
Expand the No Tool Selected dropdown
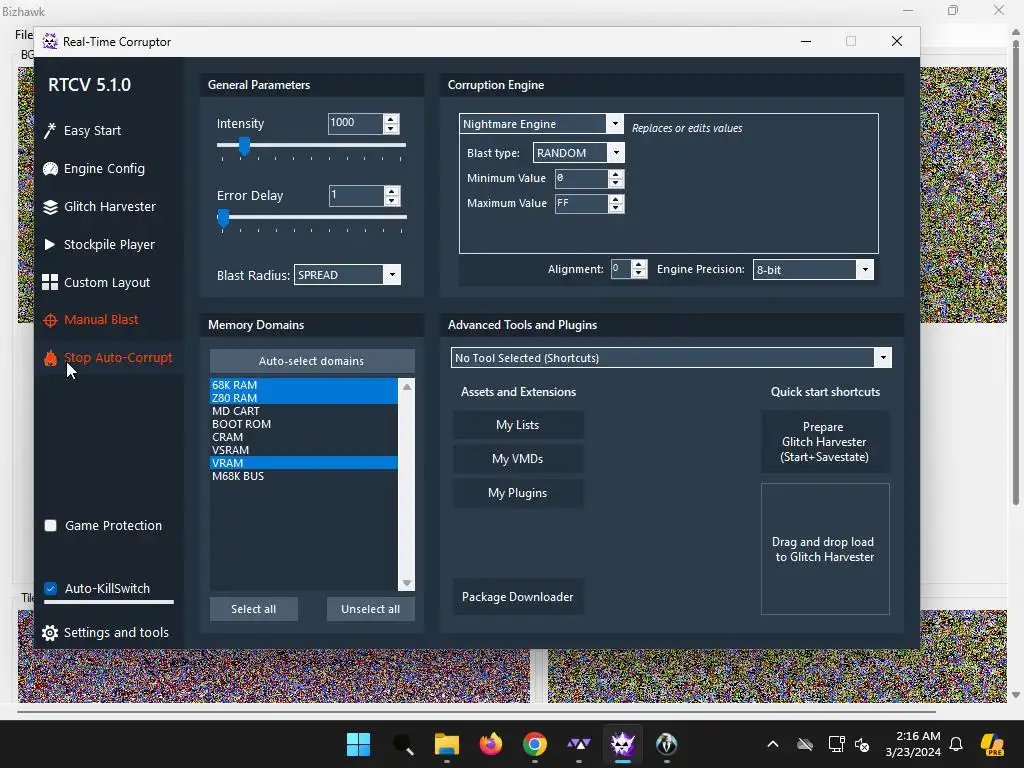coord(883,358)
